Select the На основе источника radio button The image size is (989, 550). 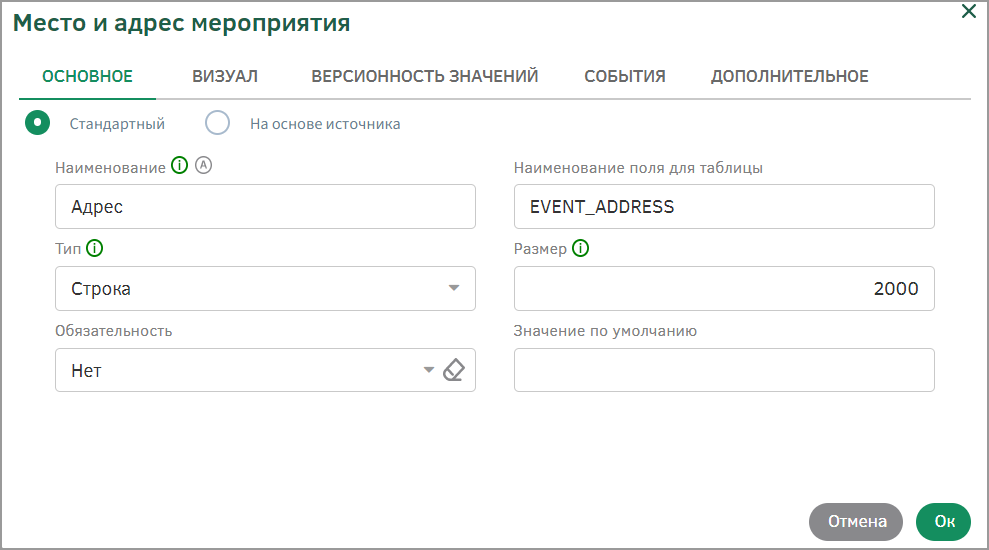(218, 123)
